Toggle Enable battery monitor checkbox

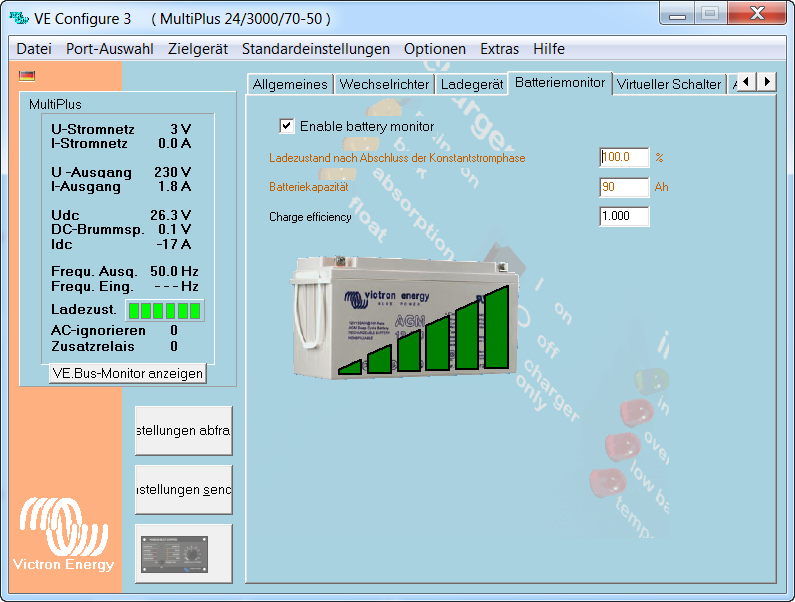[287, 126]
